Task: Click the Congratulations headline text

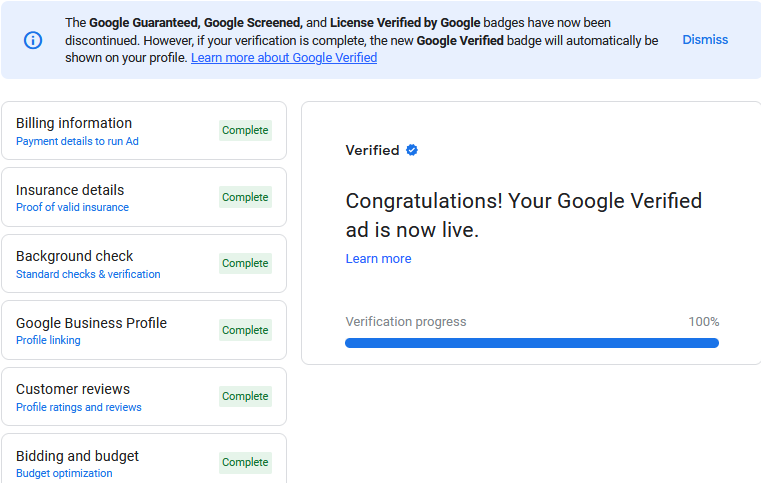Action: [x=524, y=215]
